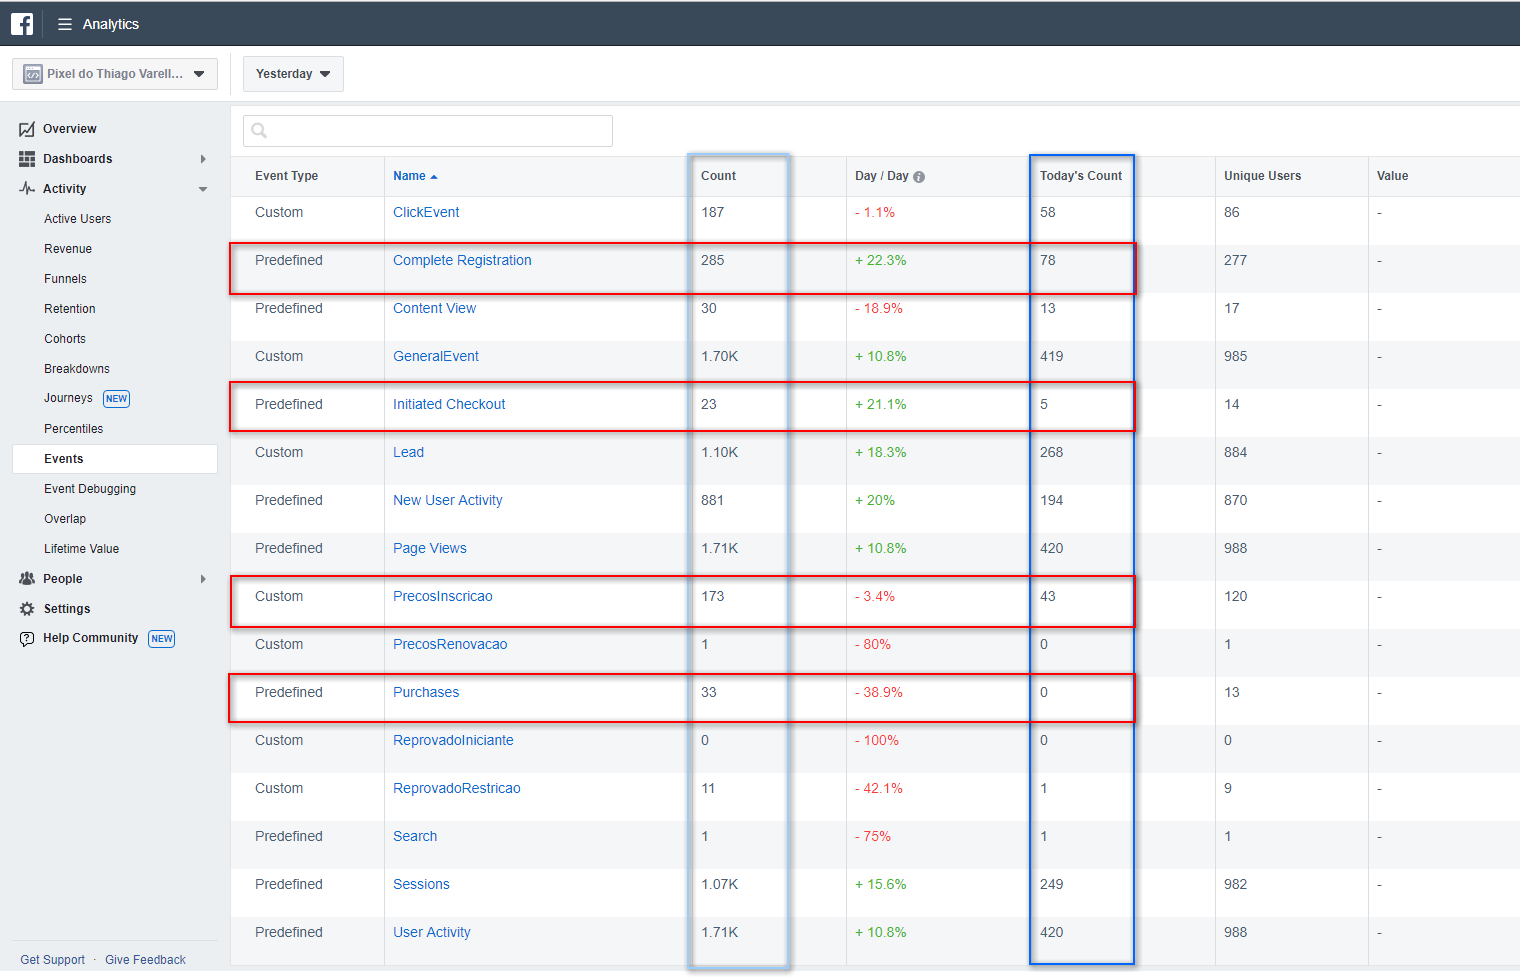Click the events search input field
Image resolution: width=1520 pixels, height=979 pixels.
pos(428,131)
